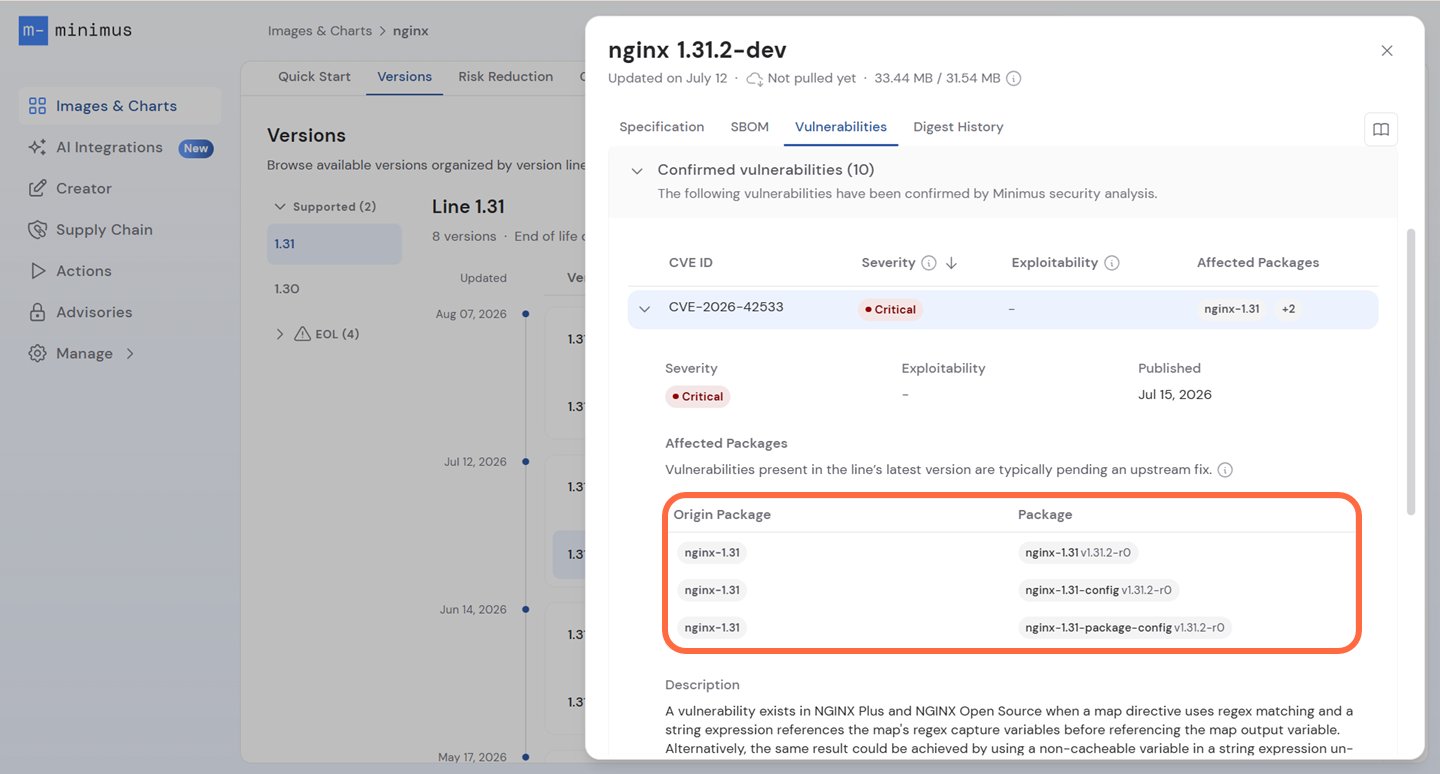Click the Origin Package column header
The height and width of the screenshot is (774, 1440).
click(x=722, y=515)
